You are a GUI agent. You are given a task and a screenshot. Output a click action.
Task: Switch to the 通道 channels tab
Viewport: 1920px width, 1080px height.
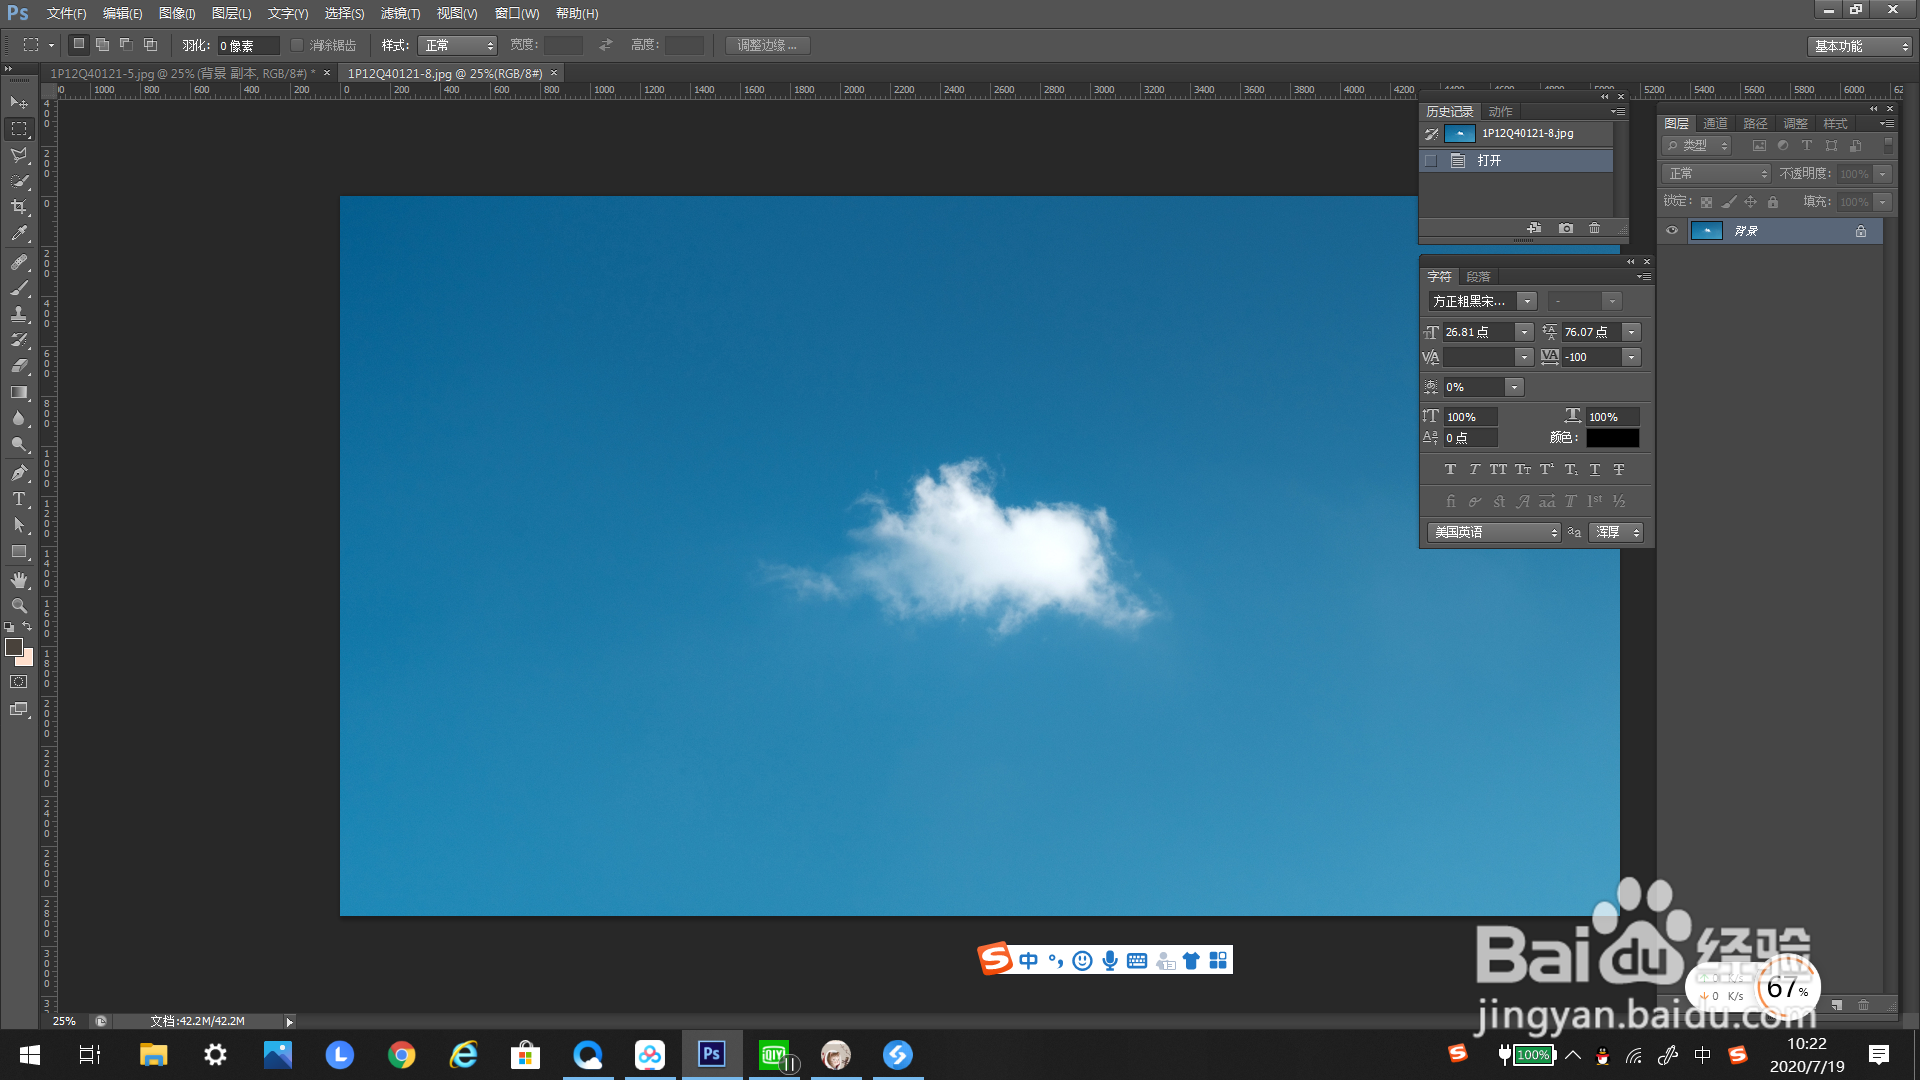(x=1715, y=124)
